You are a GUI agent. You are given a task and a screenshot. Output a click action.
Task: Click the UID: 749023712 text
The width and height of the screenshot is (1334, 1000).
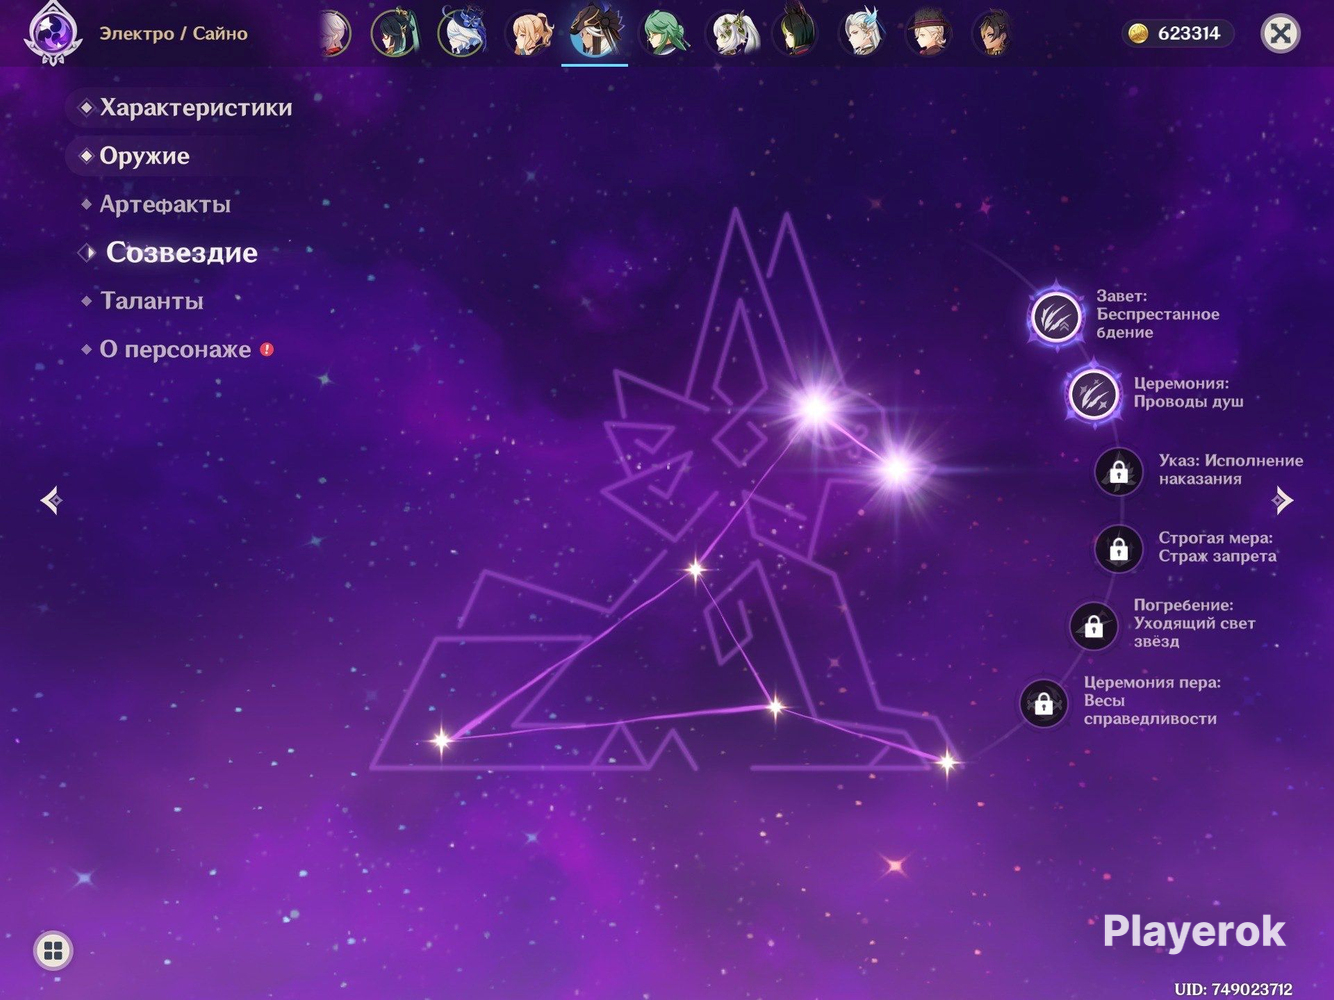1233,989
